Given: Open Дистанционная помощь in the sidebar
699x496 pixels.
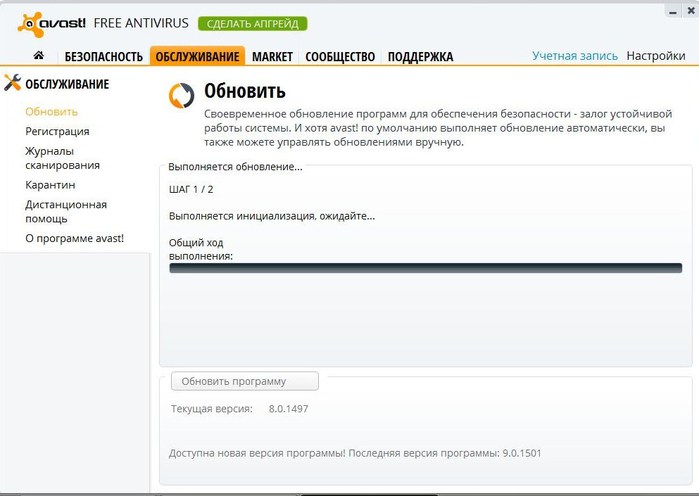Looking at the screenshot, I should coord(66,211).
